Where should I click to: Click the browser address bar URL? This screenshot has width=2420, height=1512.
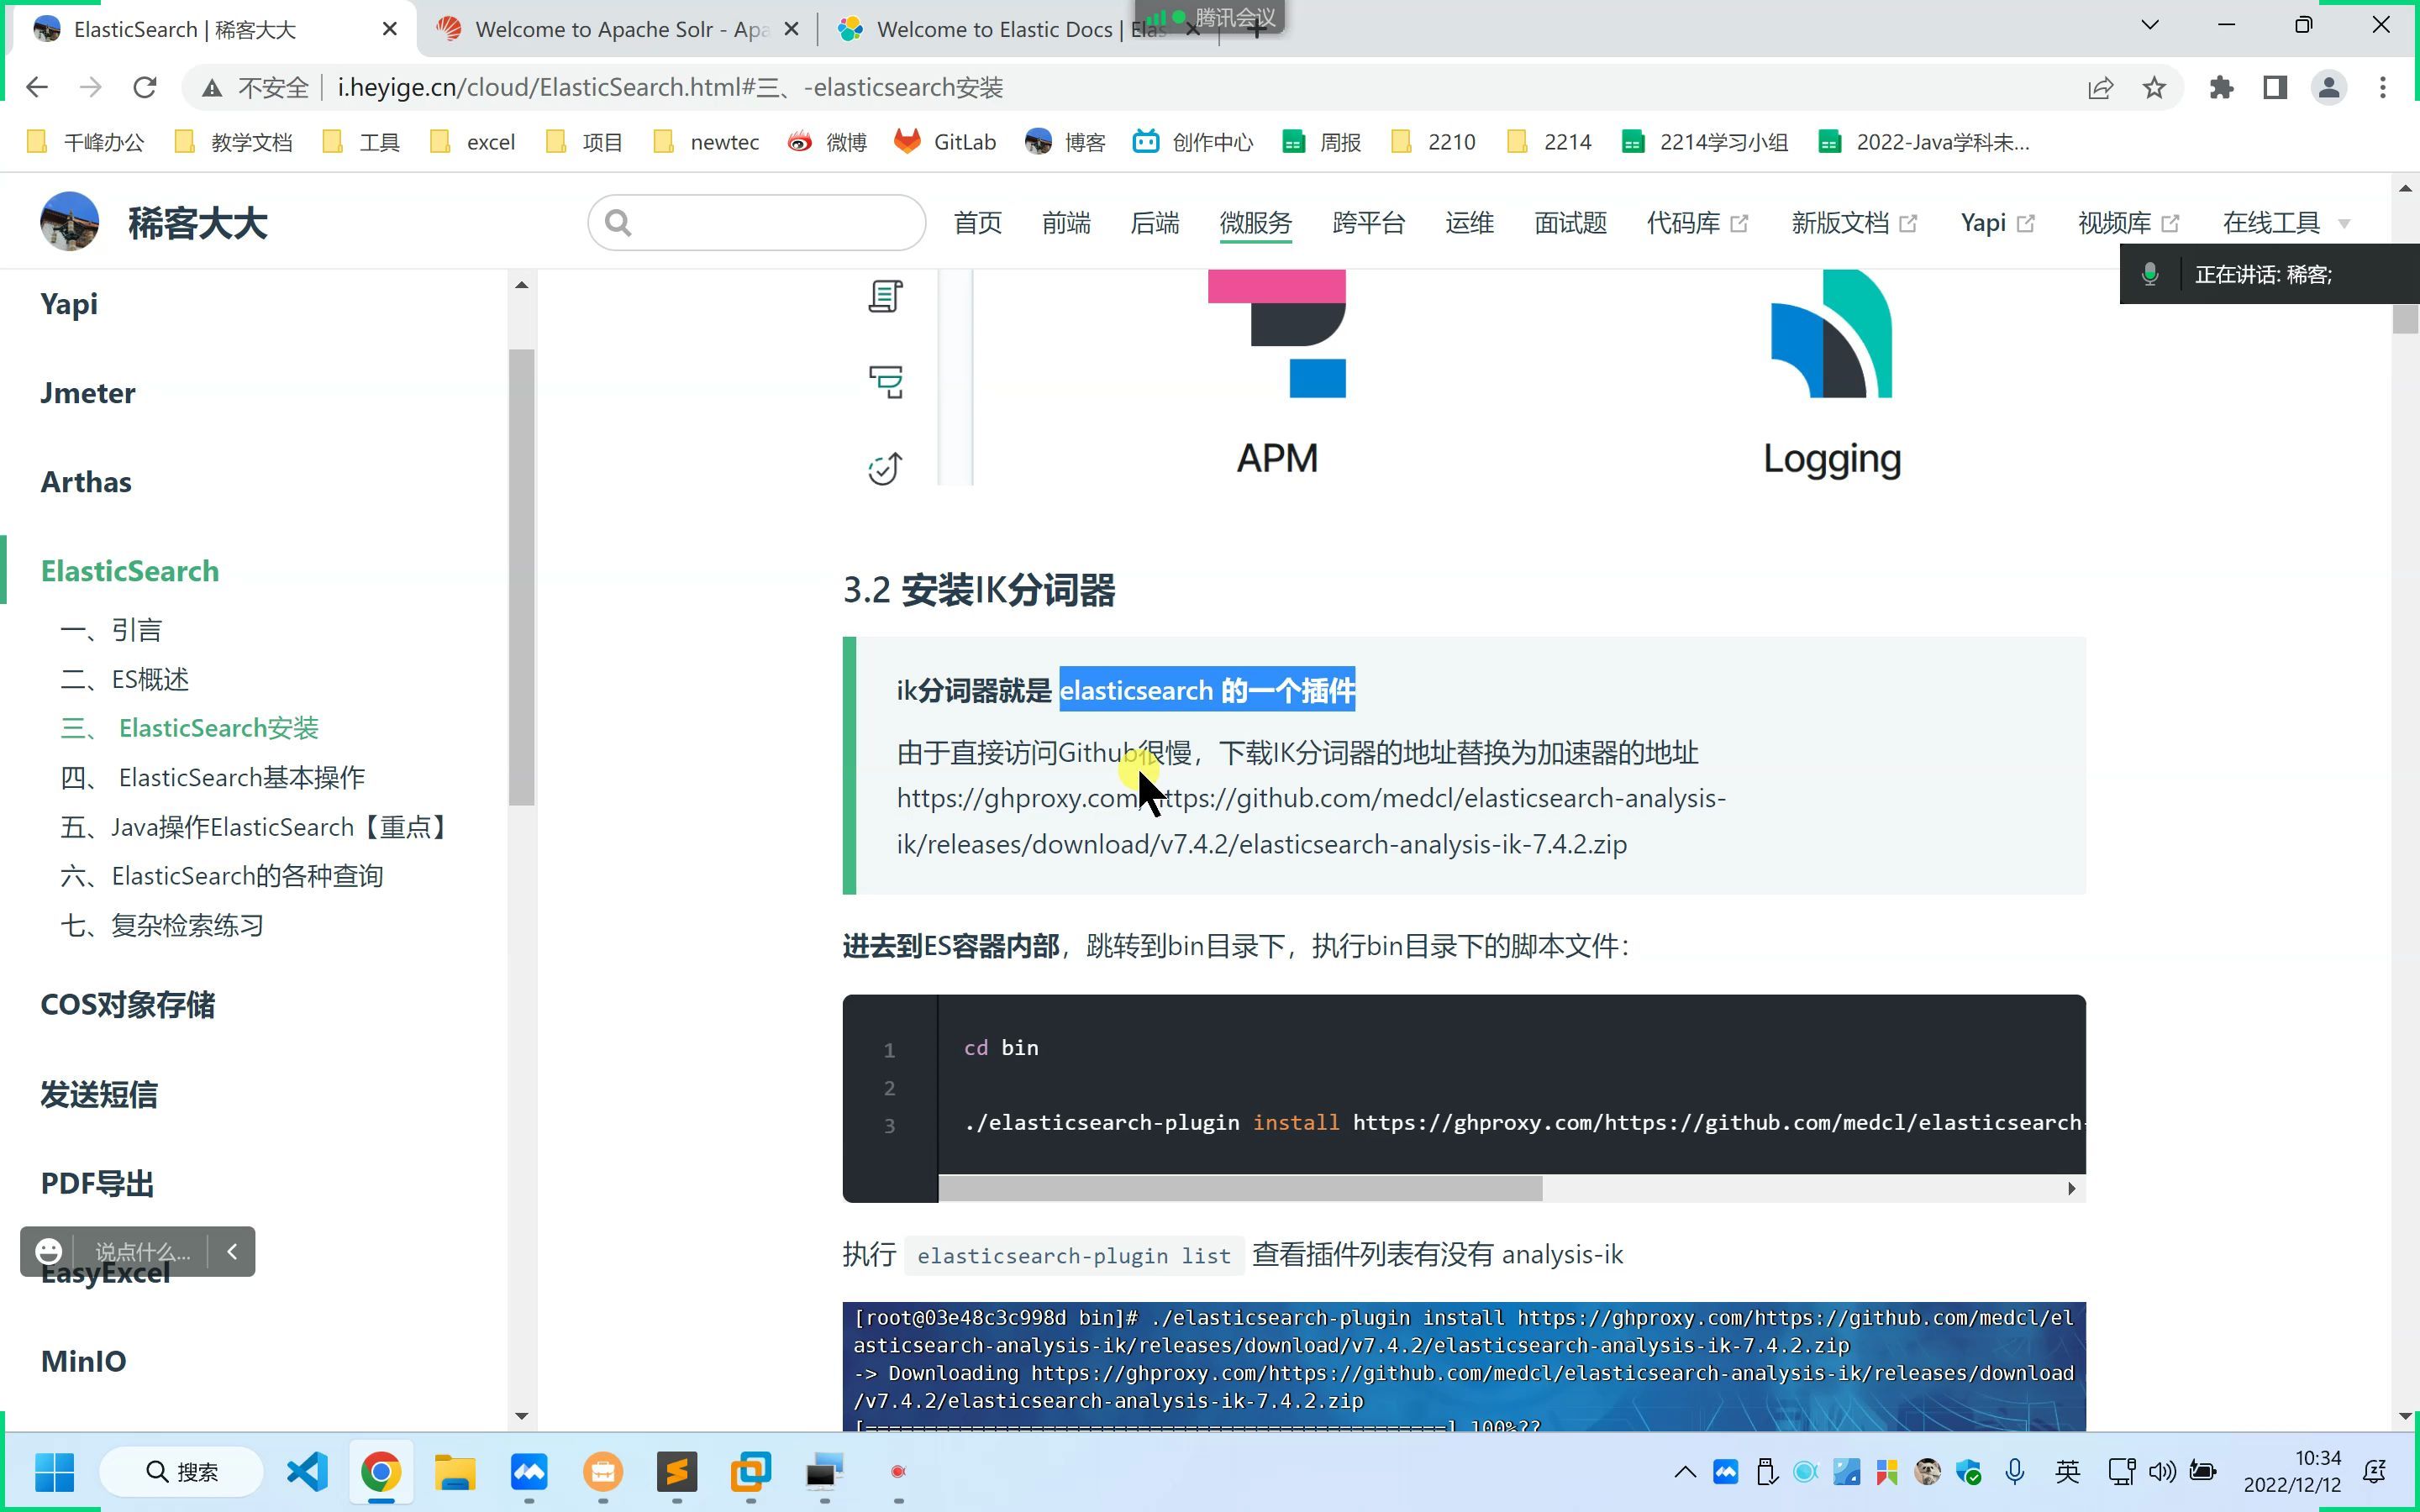click(x=670, y=88)
